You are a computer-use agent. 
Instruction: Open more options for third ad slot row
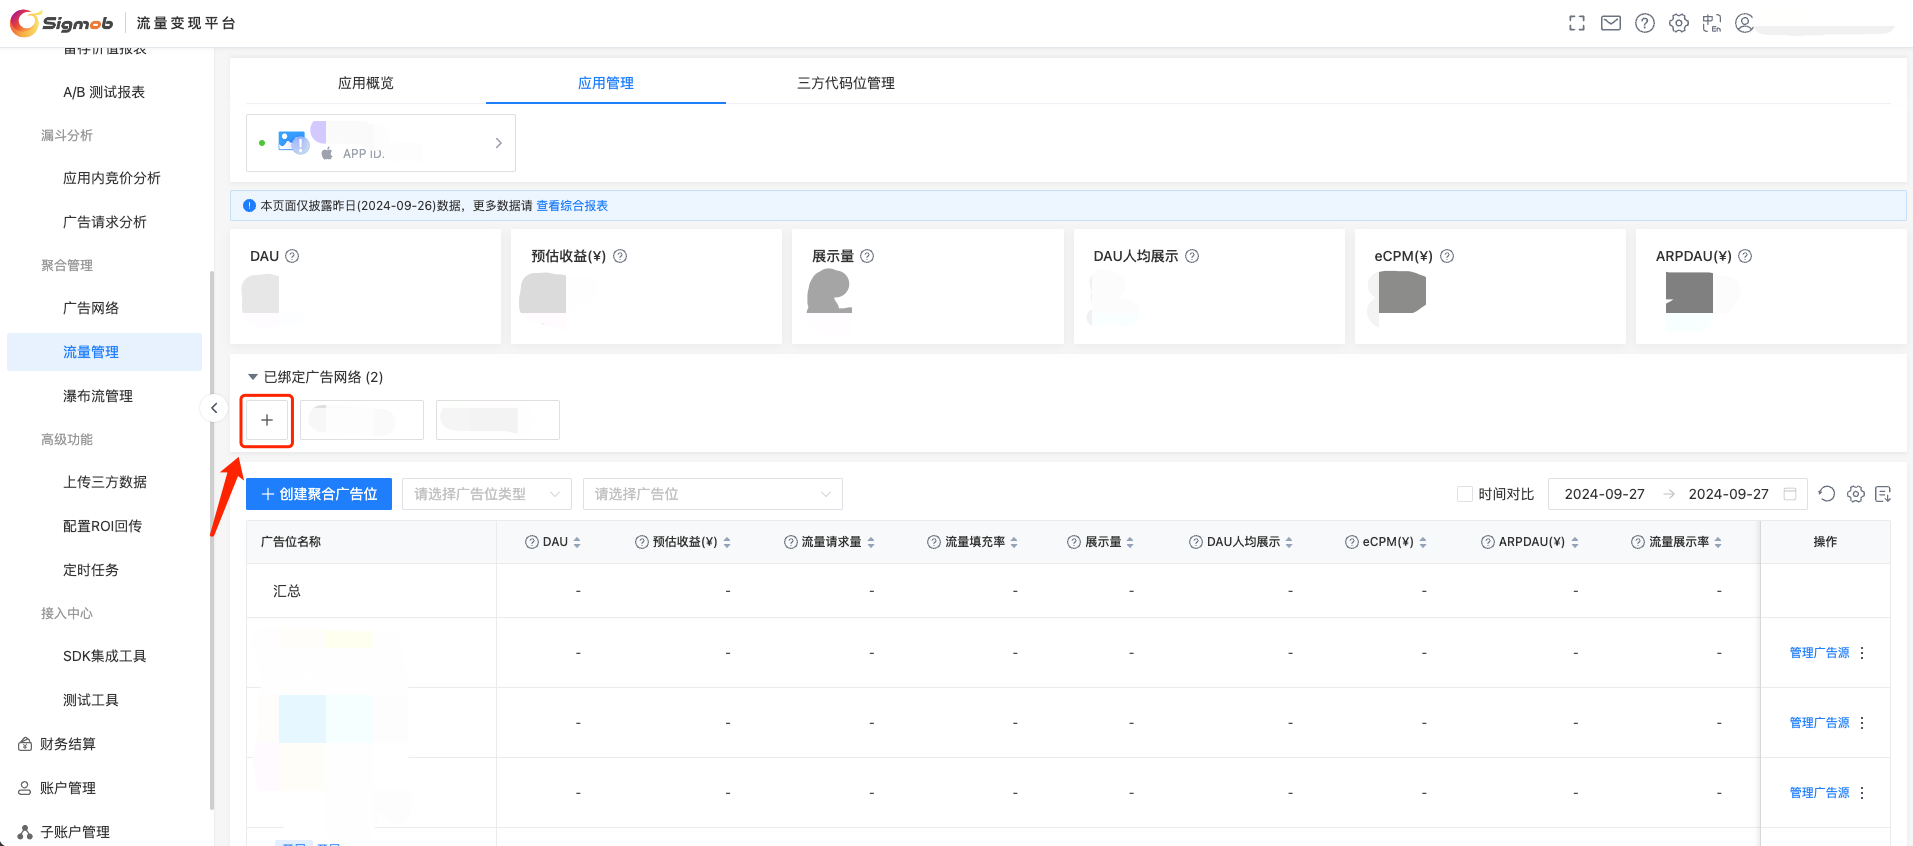point(1862,793)
